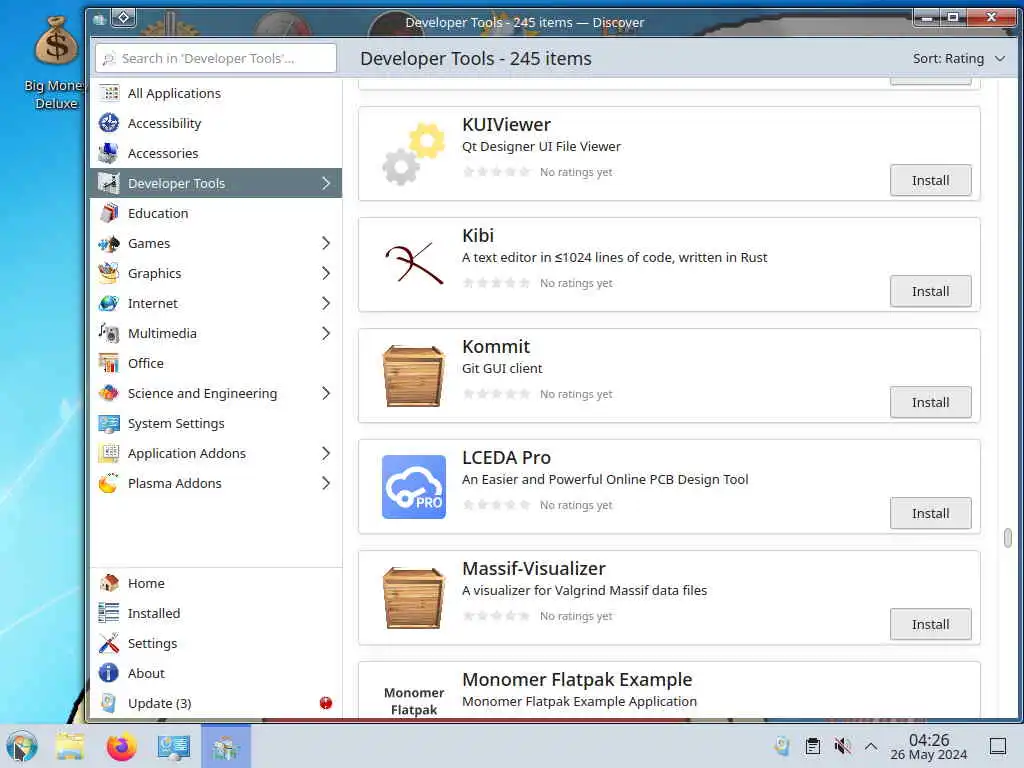Click the Kommit wooden crate icon

click(x=413, y=376)
